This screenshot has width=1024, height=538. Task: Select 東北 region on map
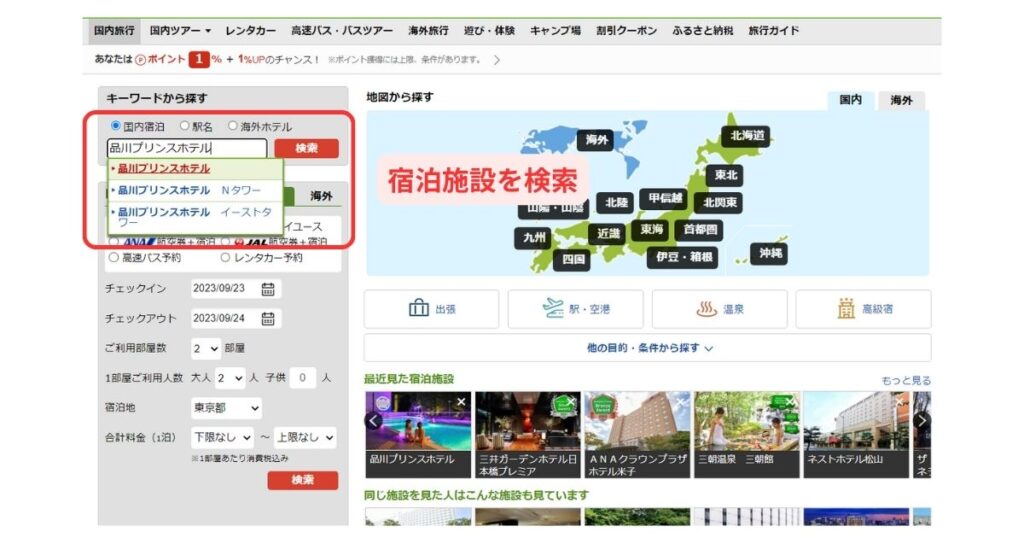[726, 175]
